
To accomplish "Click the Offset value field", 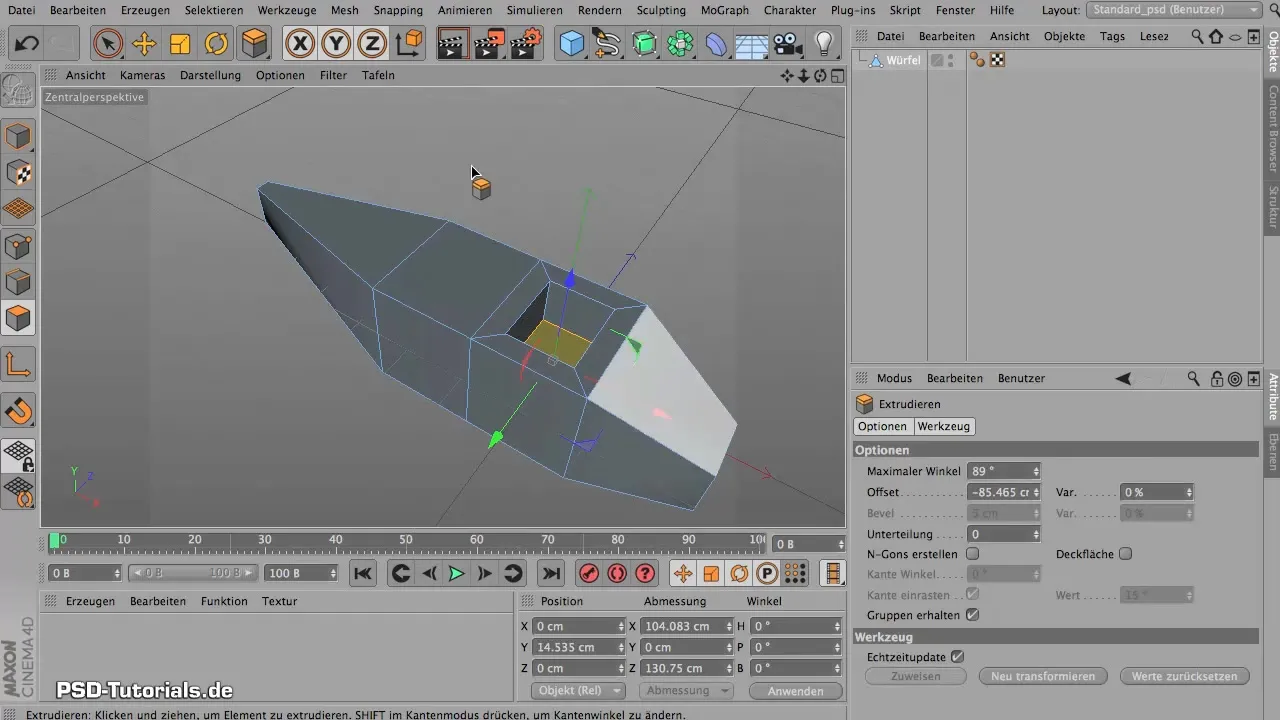I will tap(999, 492).
